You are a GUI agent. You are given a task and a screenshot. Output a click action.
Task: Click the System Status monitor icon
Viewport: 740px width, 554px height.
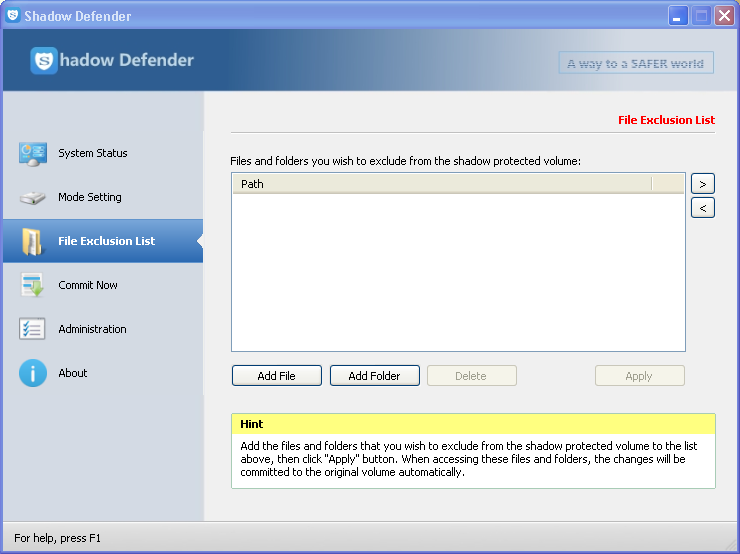pos(33,154)
